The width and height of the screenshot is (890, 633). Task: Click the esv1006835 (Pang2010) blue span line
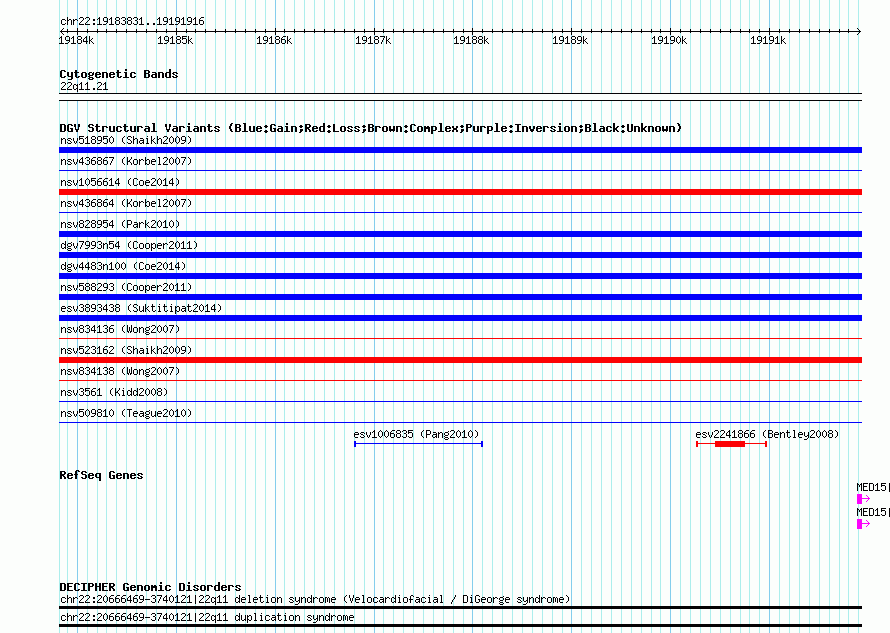click(418, 444)
